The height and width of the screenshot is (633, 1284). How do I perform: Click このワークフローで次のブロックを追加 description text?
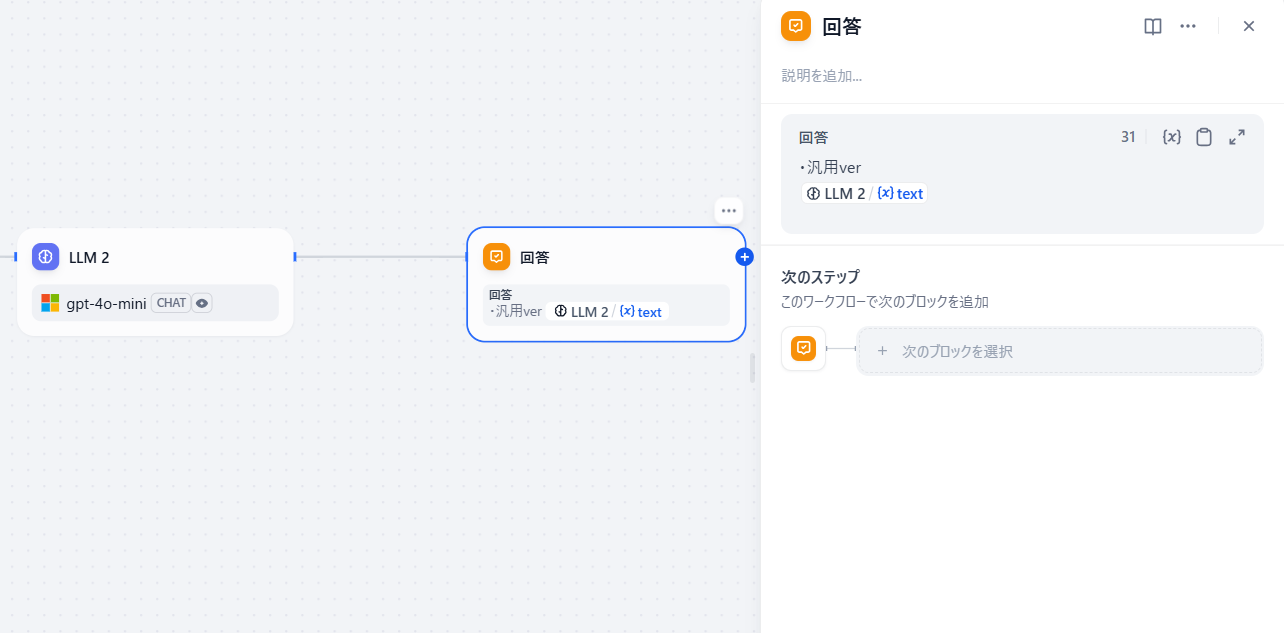(x=885, y=301)
